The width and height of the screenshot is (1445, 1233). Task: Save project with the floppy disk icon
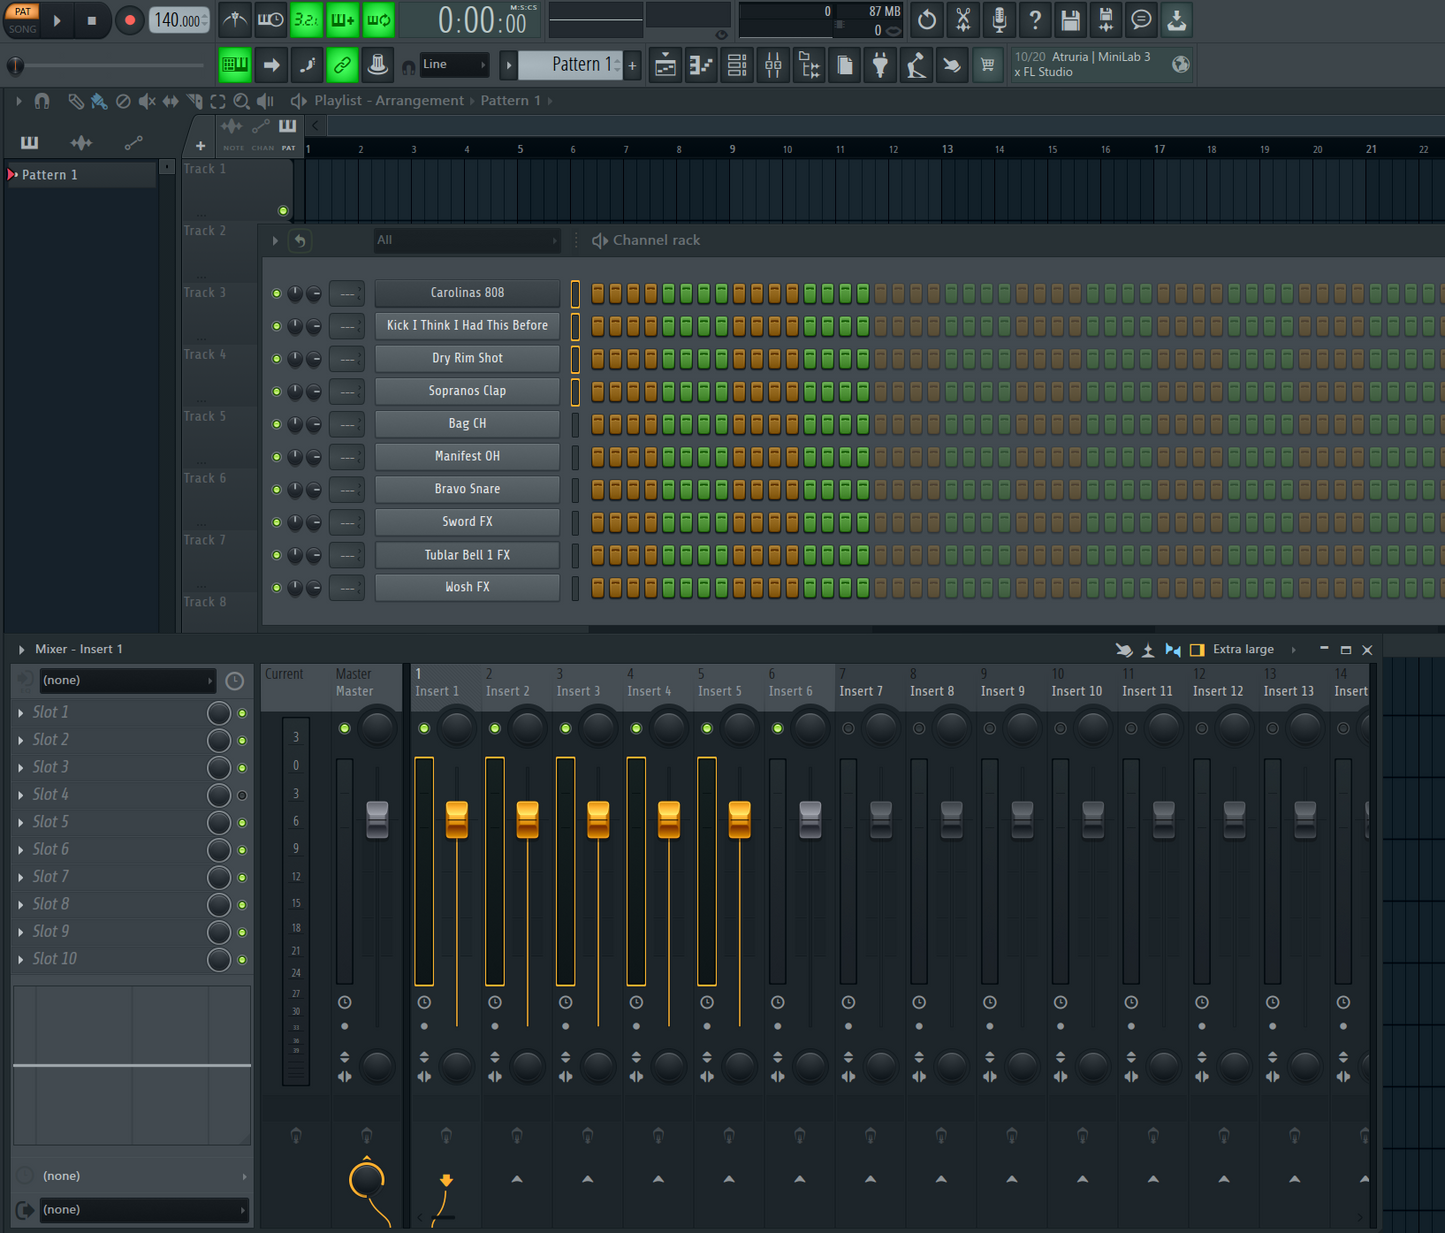tap(1070, 19)
